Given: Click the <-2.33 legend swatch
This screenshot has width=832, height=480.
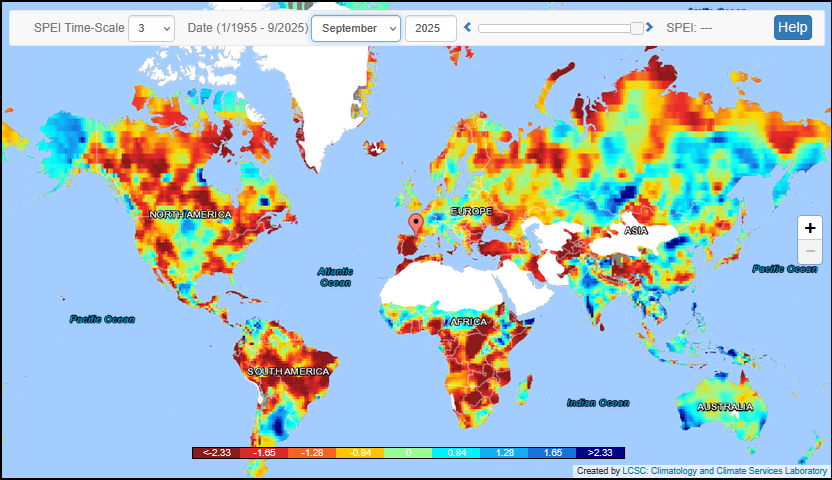Looking at the screenshot, I should [216, 453].
